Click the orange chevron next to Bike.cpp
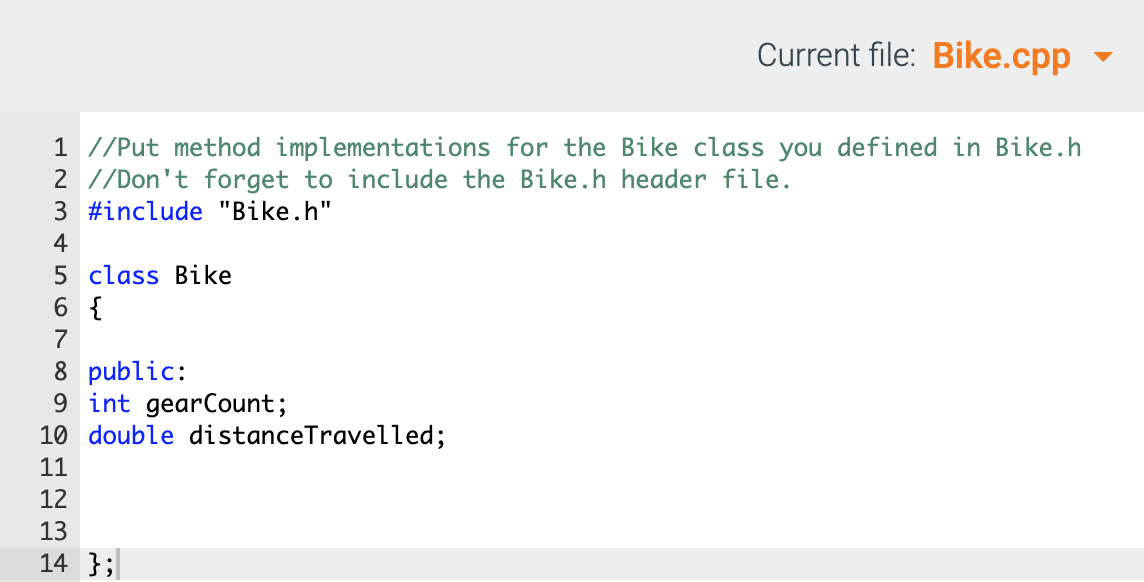The image size is (1144, 582). 1103,58
